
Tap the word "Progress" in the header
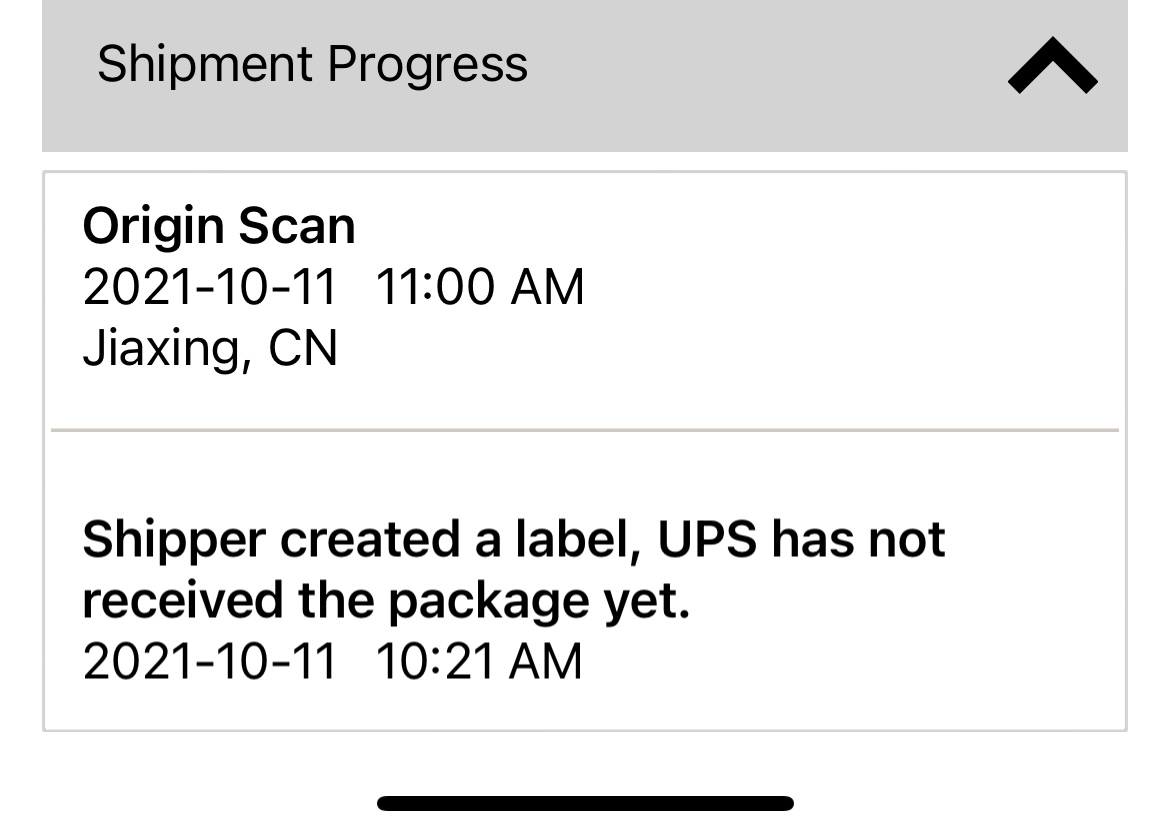click(x=427, y=66)
